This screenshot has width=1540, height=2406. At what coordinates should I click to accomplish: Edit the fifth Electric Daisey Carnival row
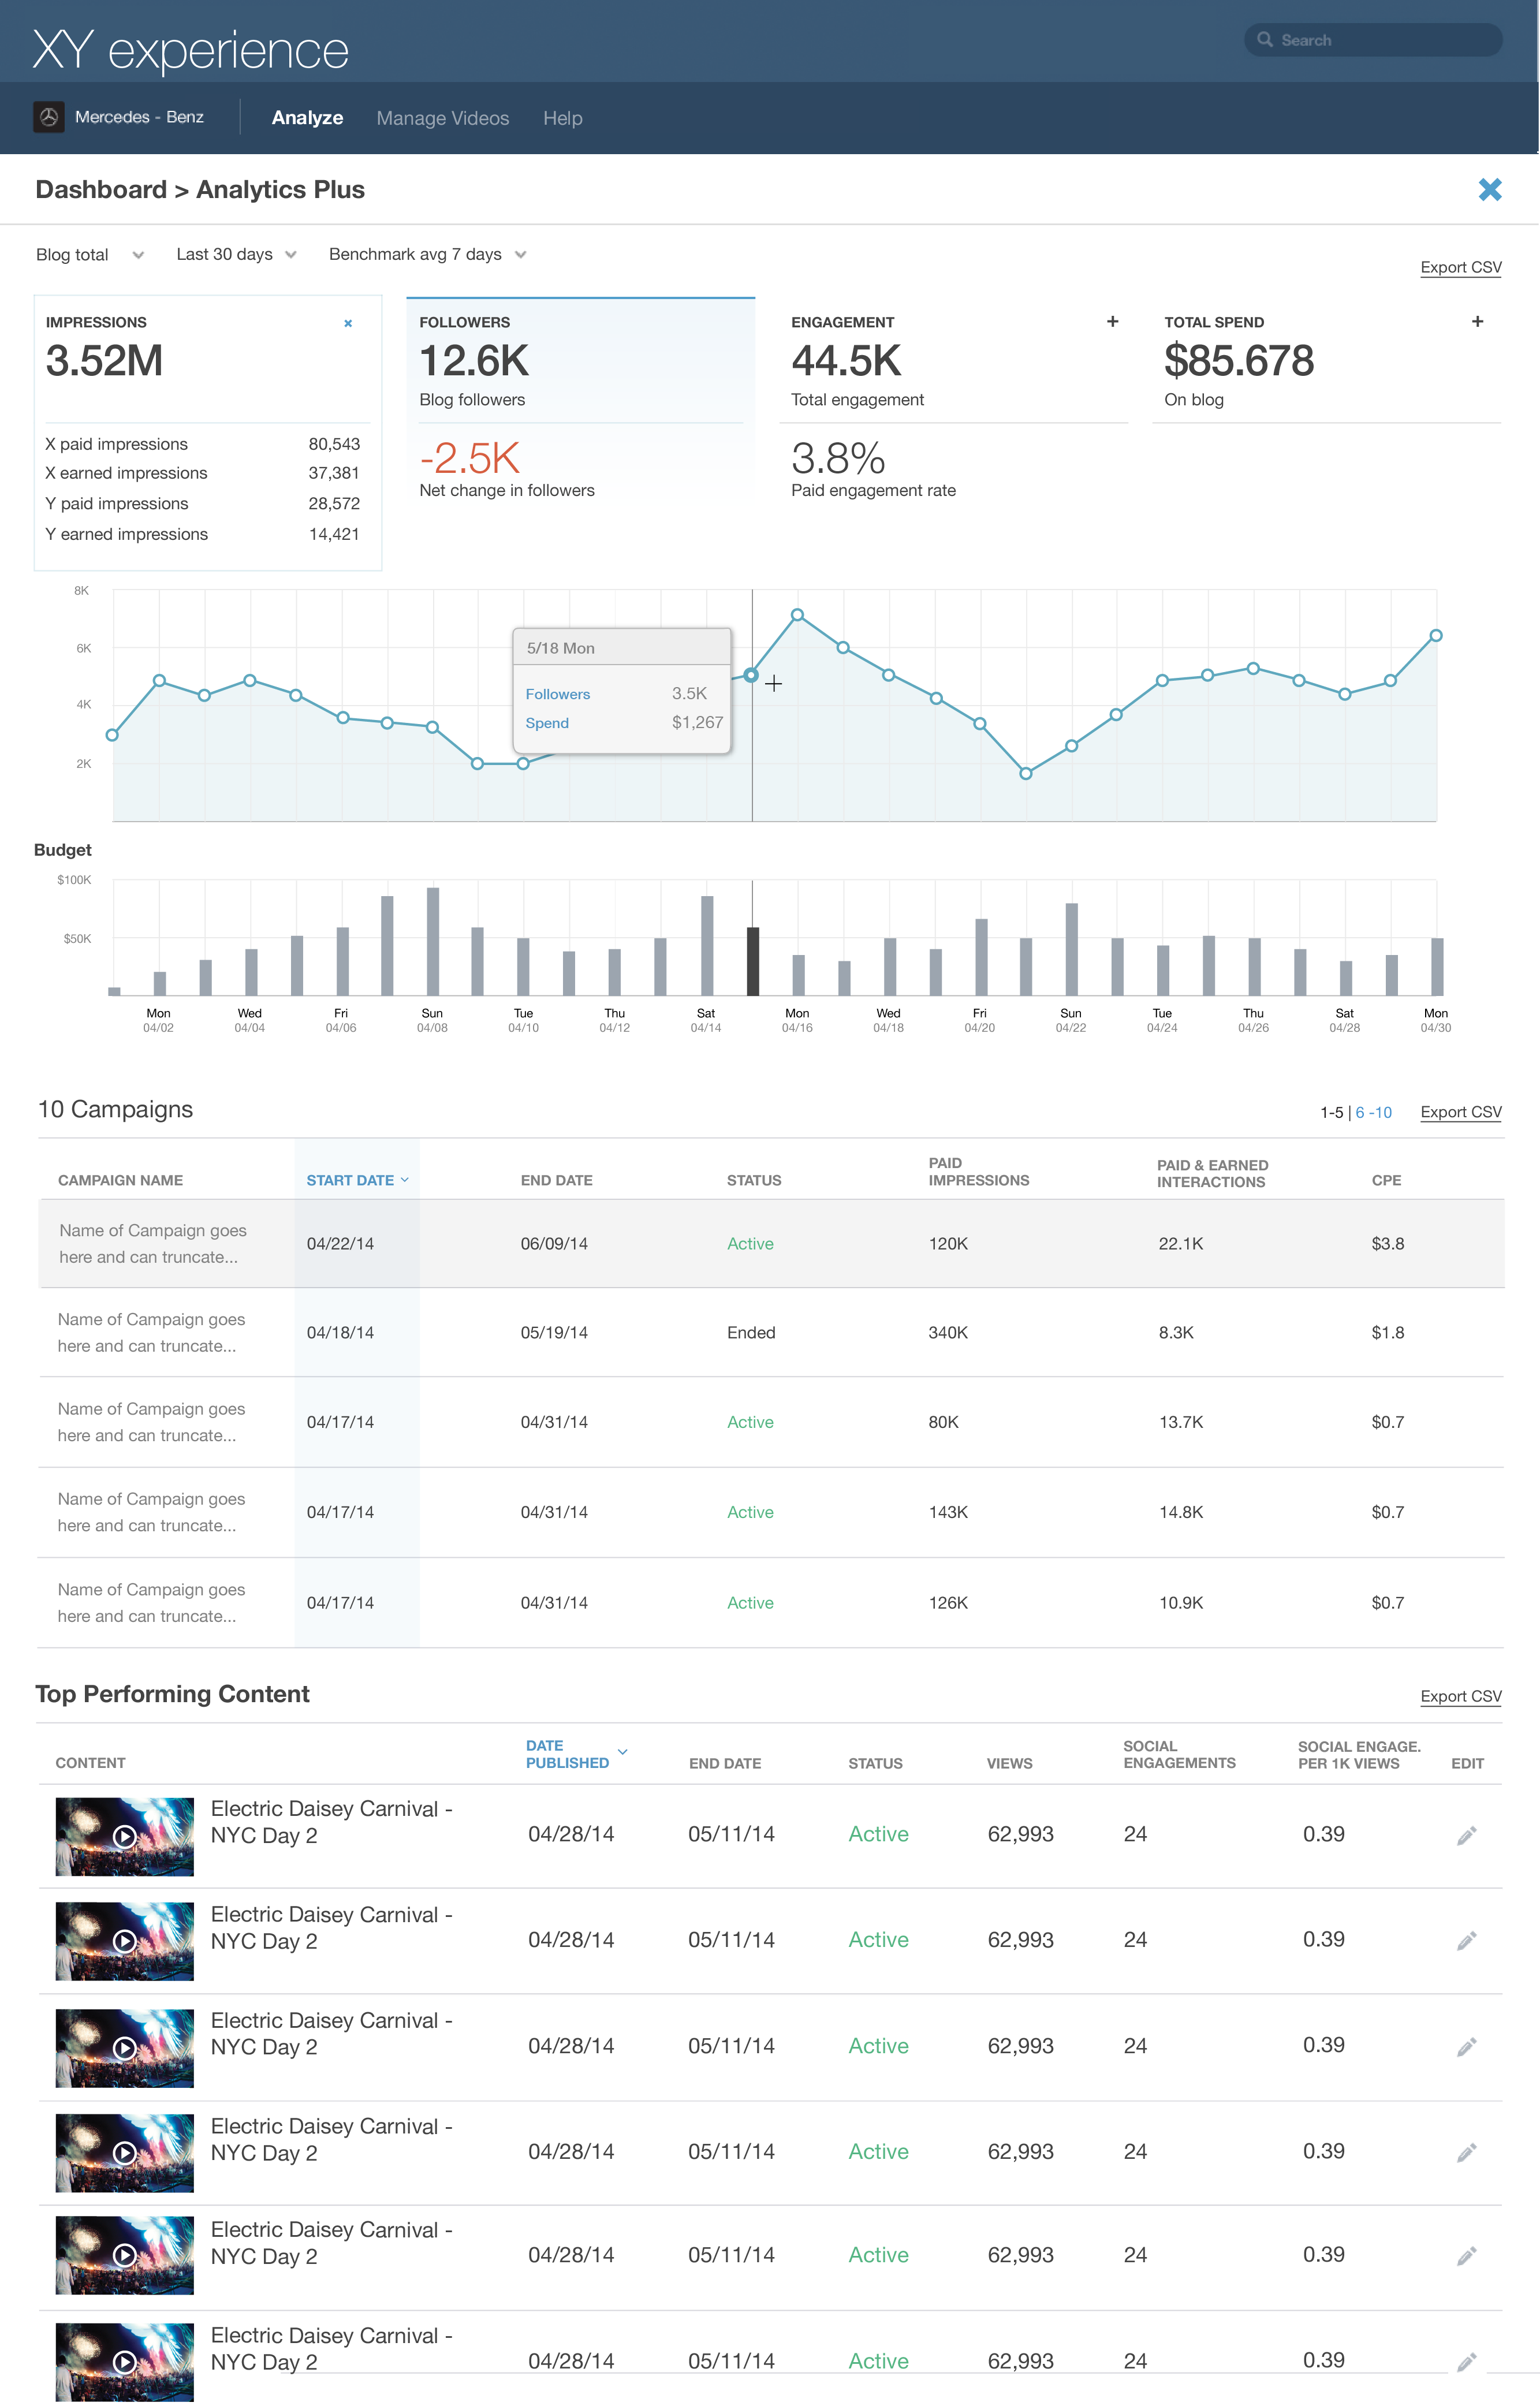pos(1466,2256)
